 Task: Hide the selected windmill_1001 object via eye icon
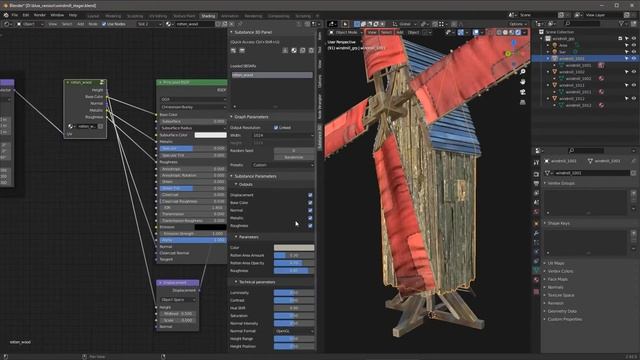634,58
